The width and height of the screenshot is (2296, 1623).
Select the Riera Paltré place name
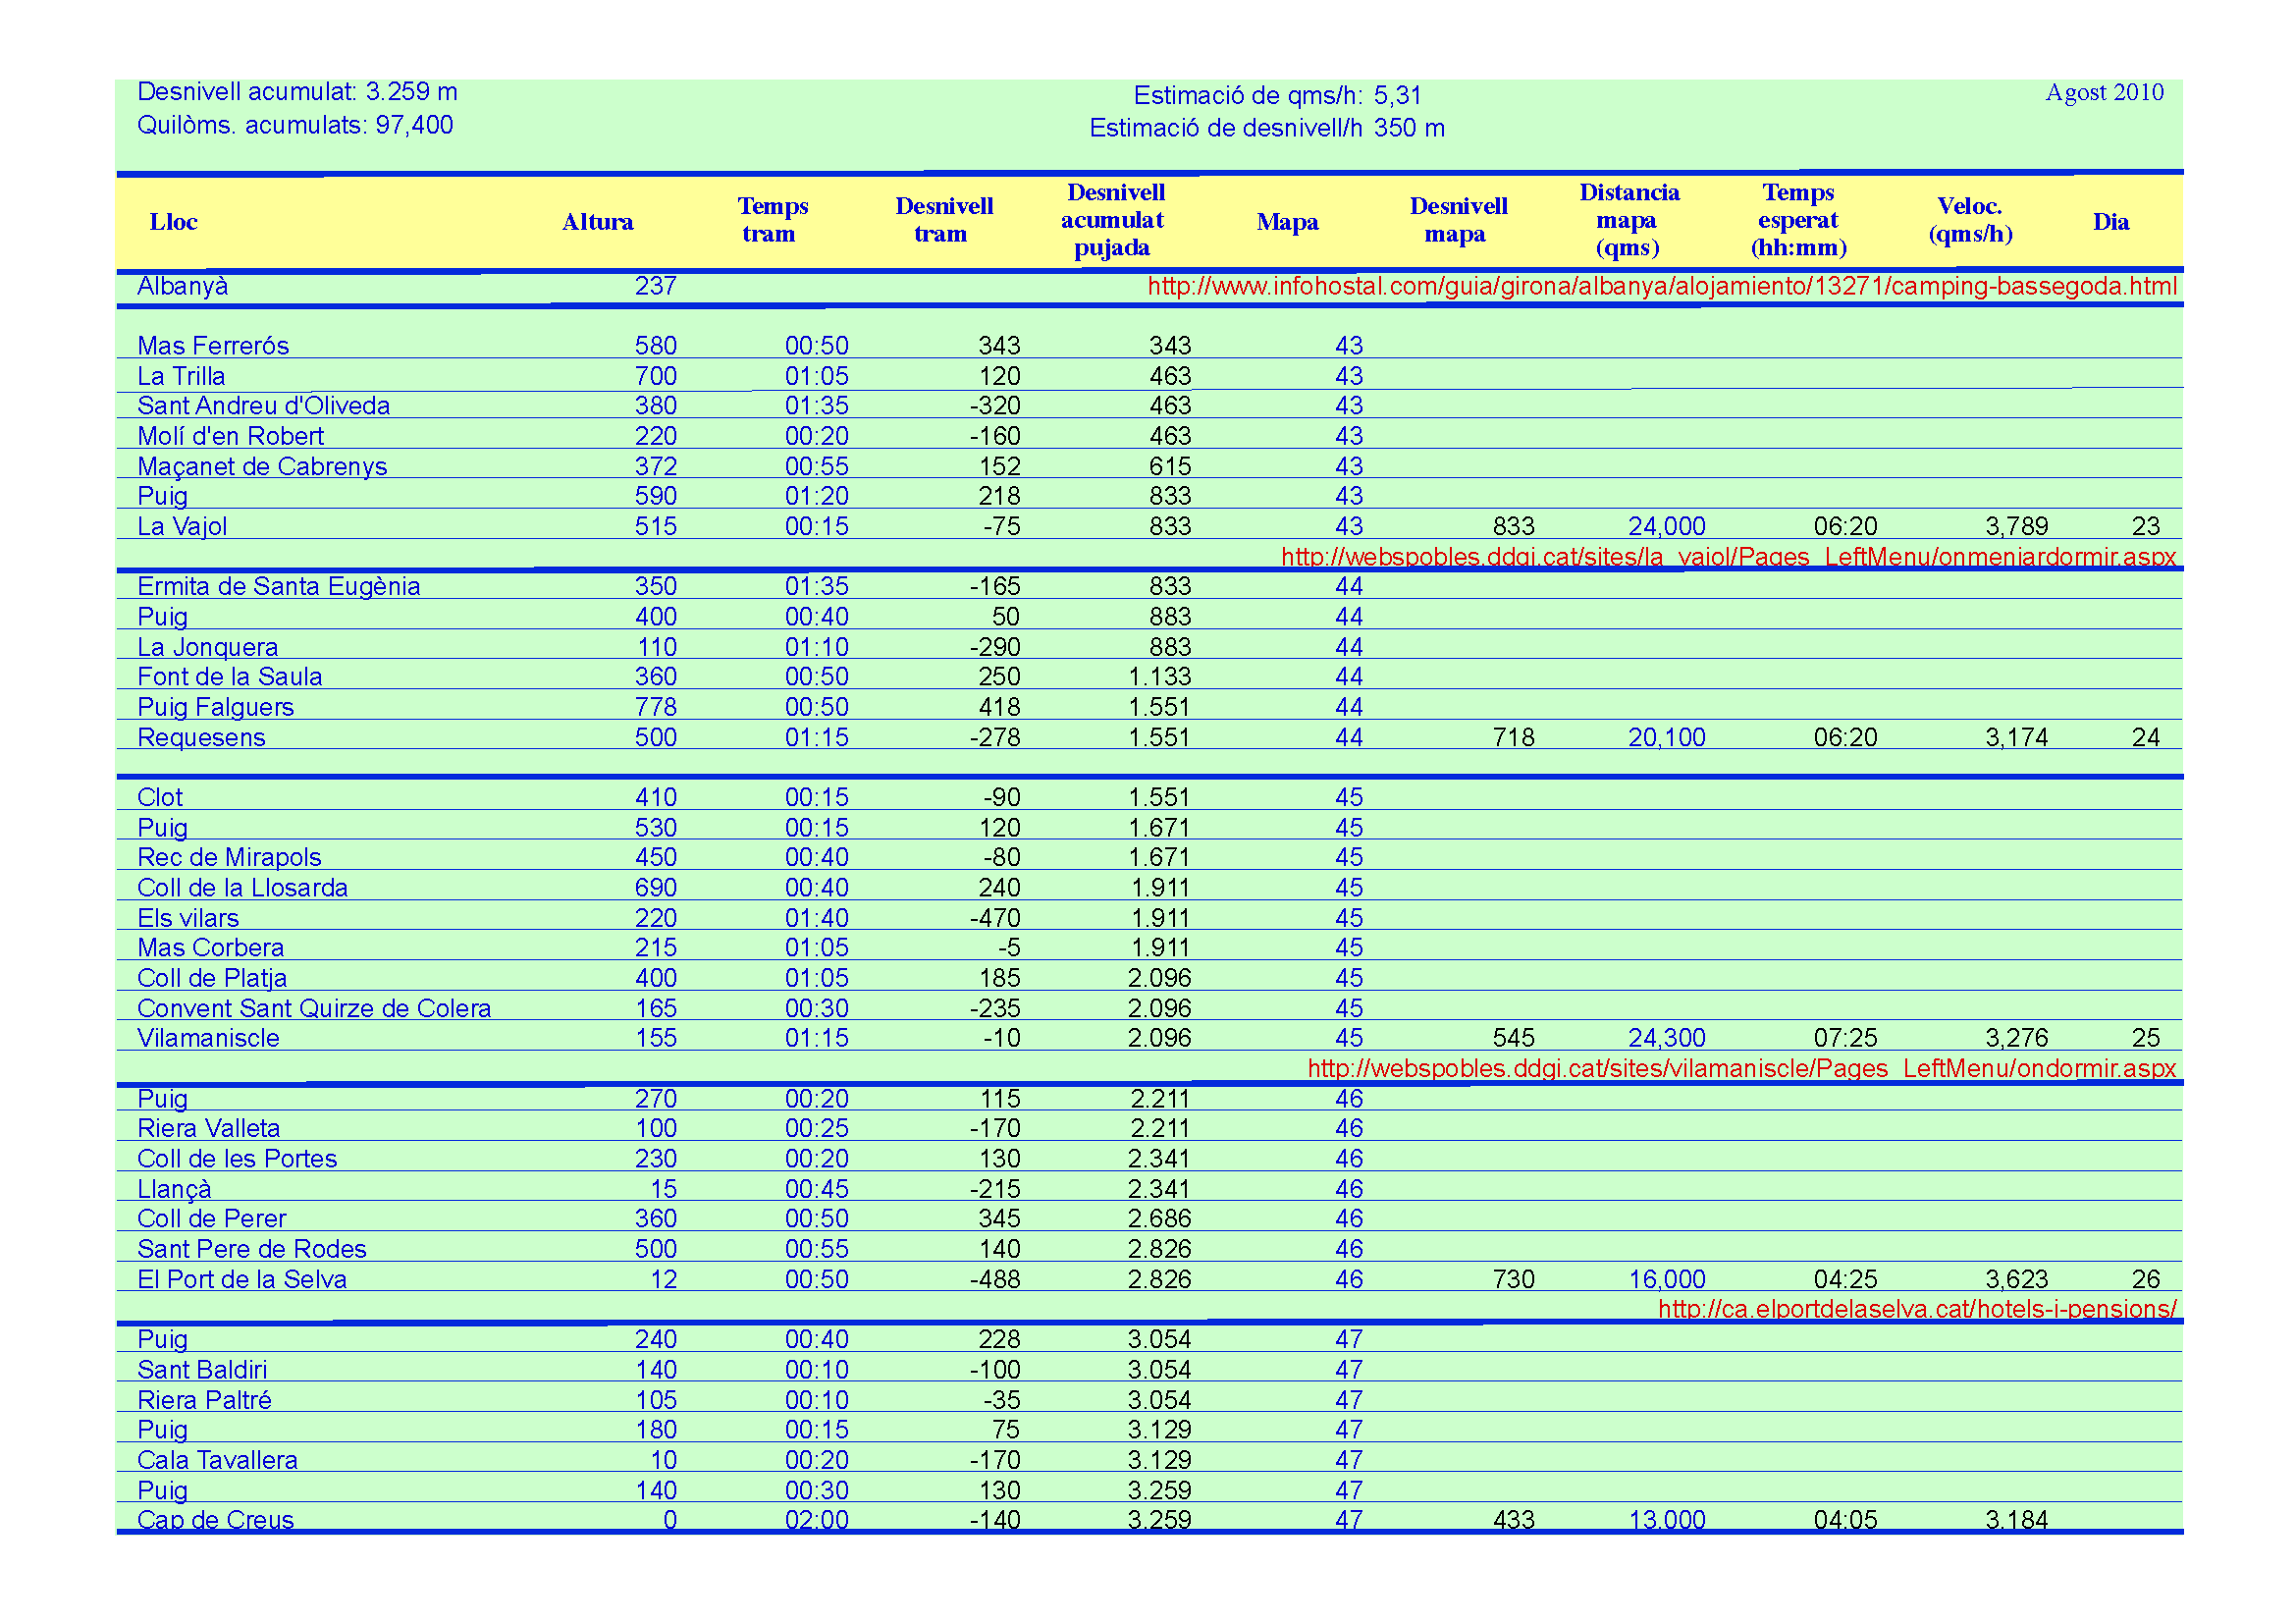pos(204,1400)
